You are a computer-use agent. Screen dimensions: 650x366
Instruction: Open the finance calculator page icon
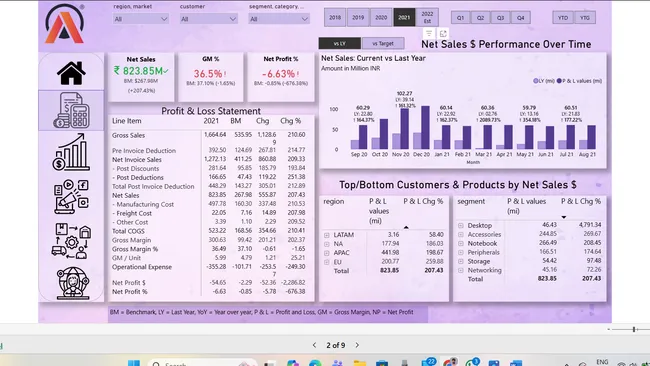point(71,110)
